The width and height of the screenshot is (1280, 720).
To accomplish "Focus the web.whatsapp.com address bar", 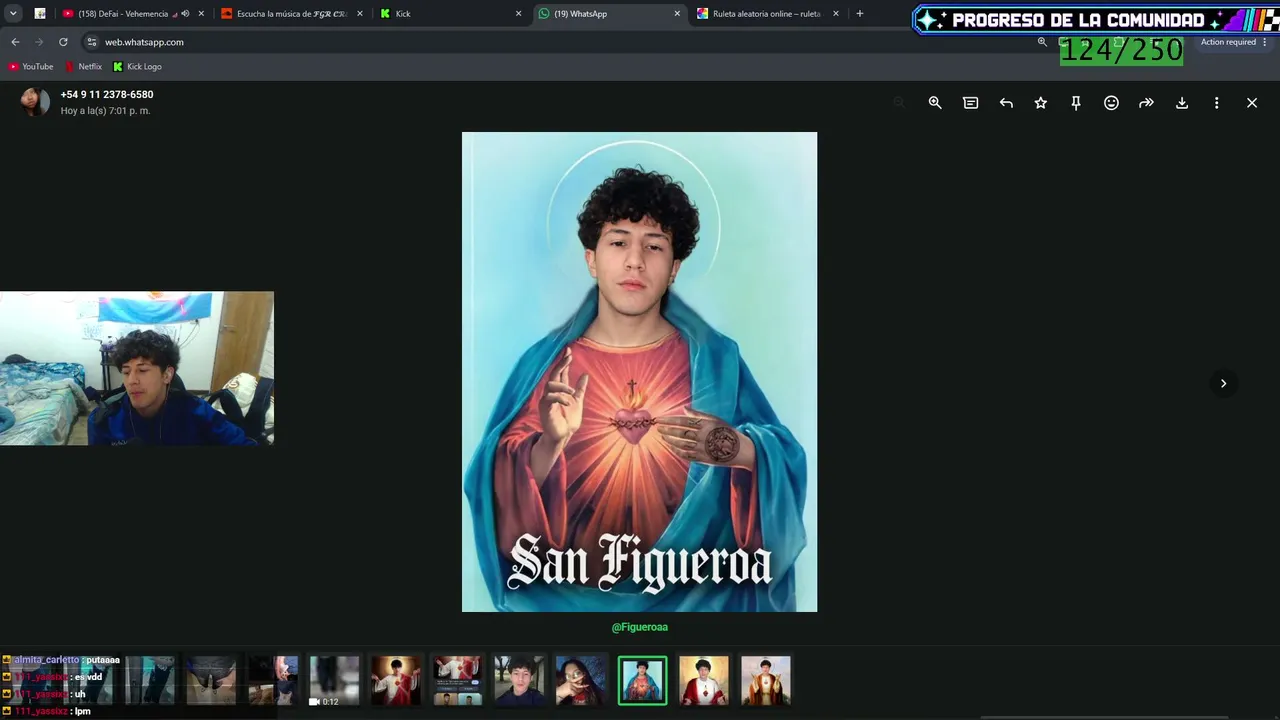I will pyautogui.click(x=560, y=42).
